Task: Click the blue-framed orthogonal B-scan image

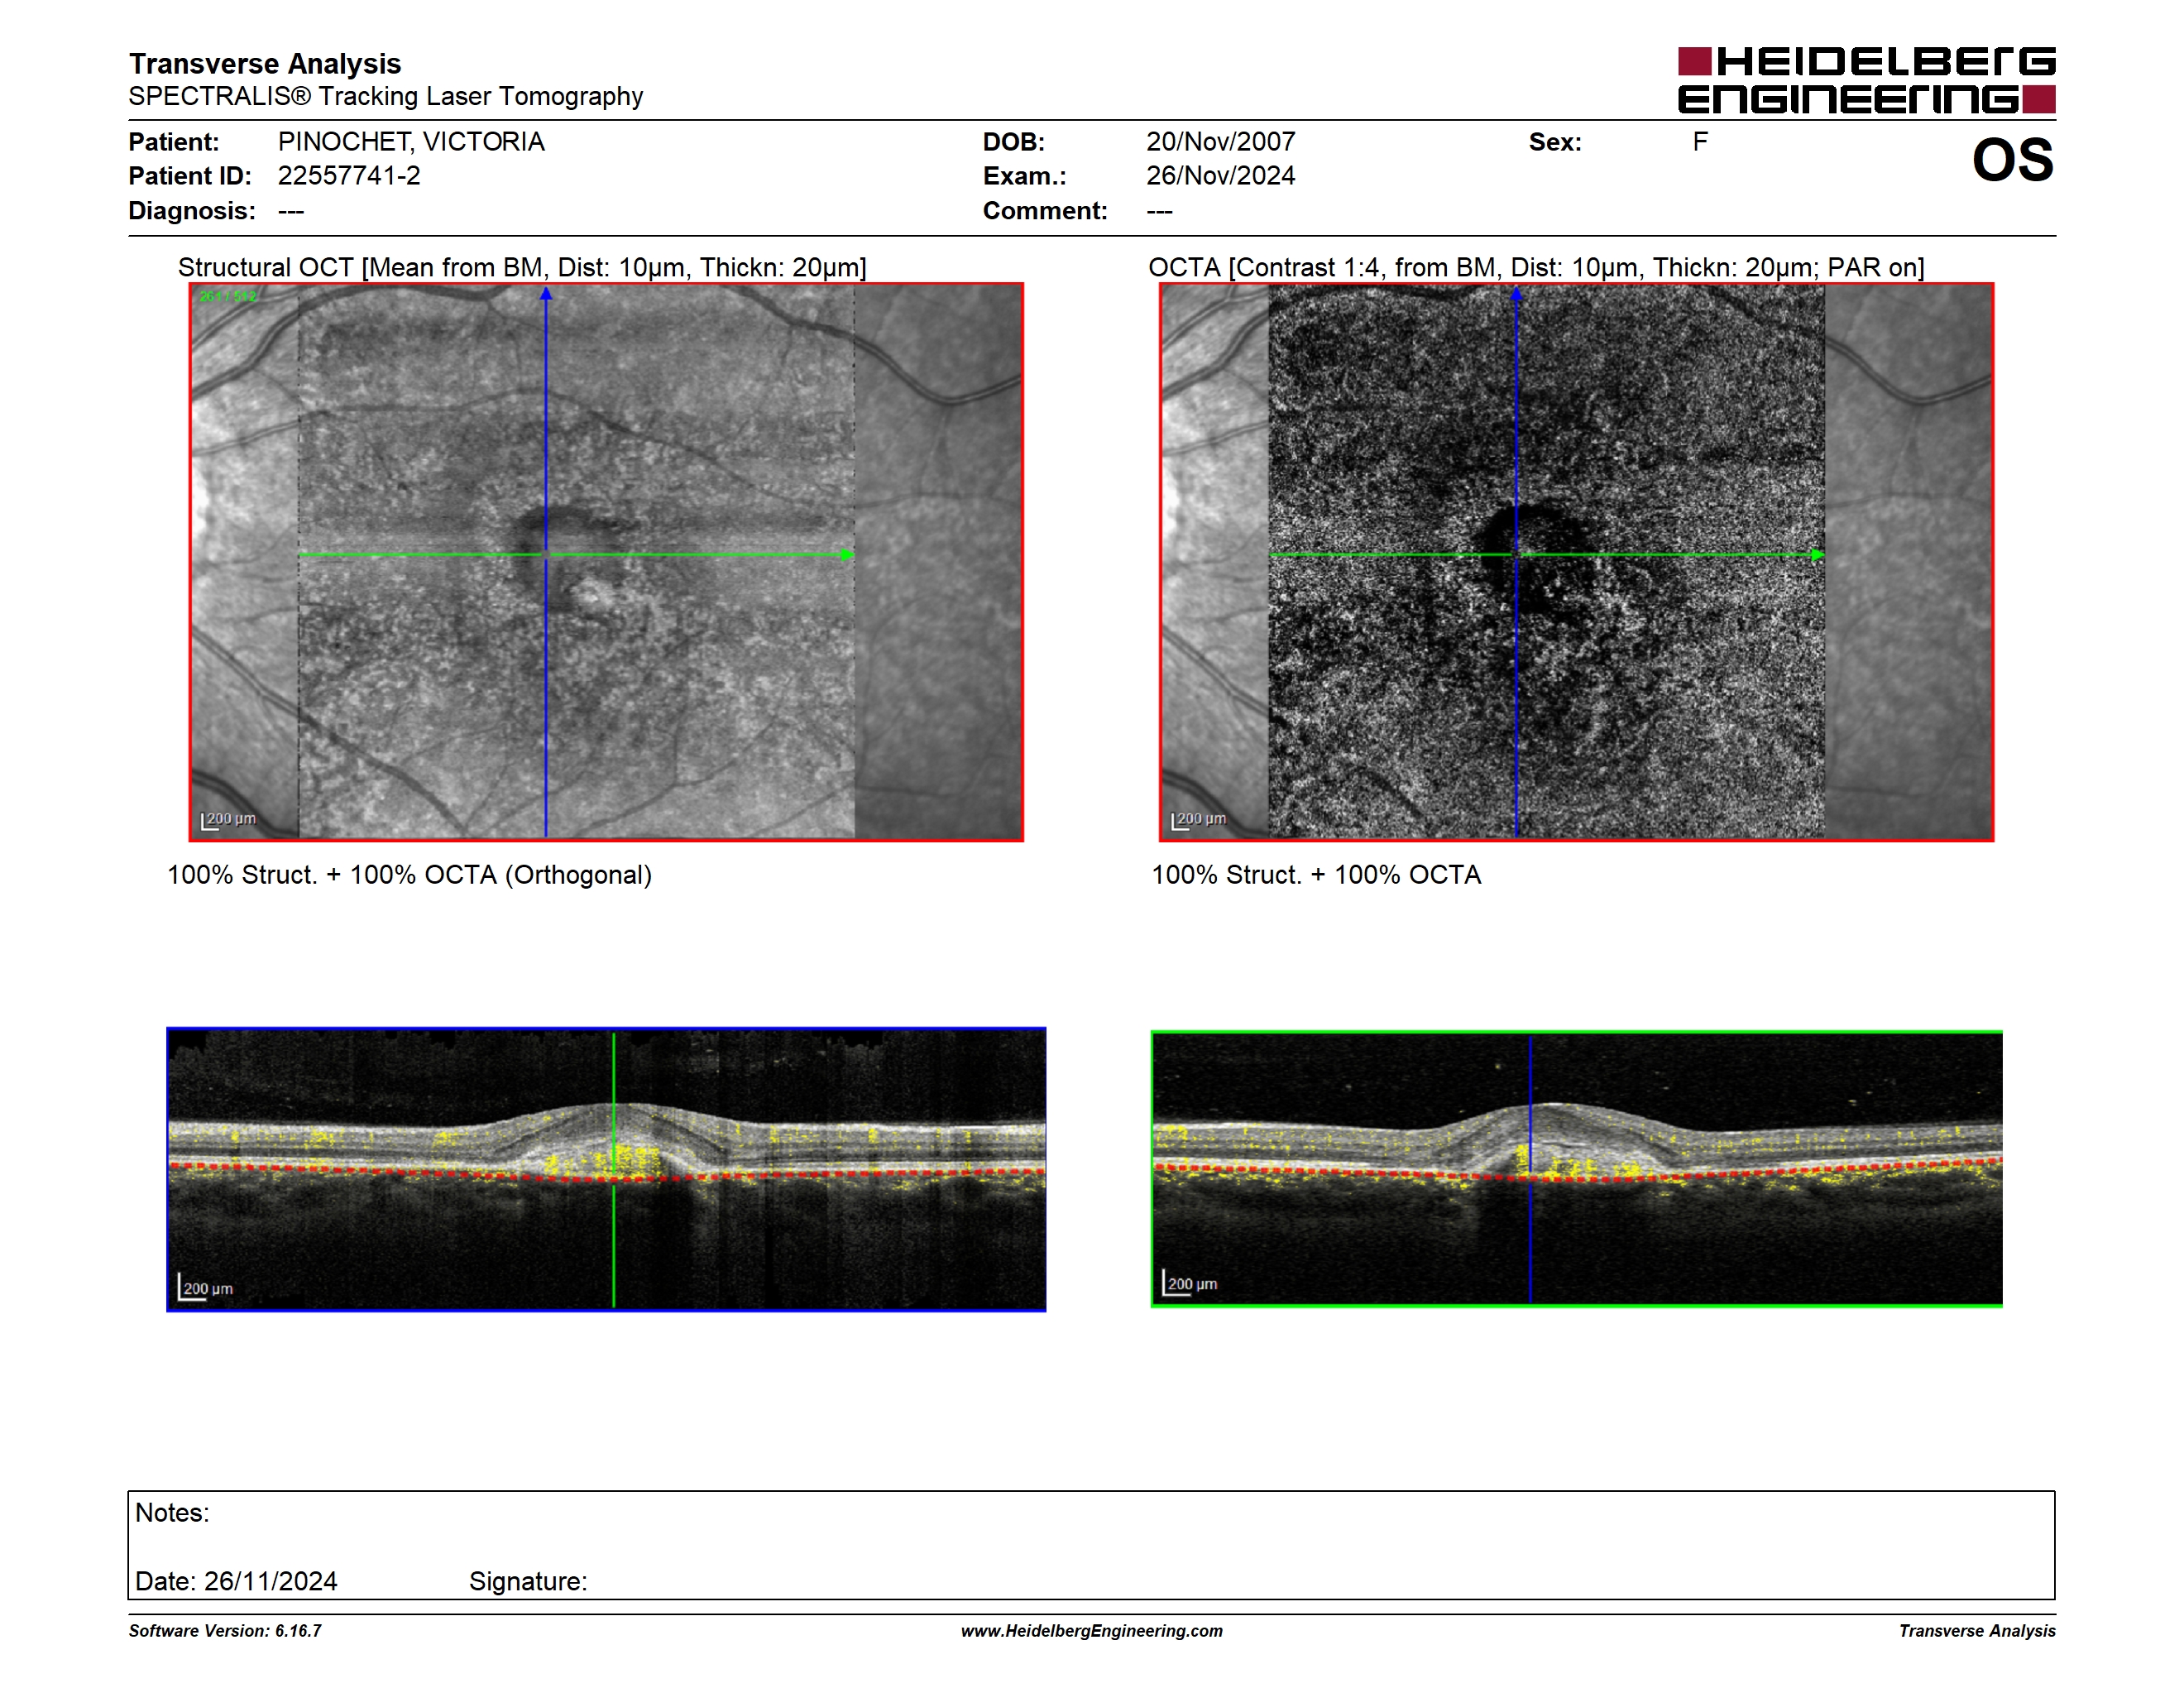Action: pyautogui.click(x=606, y=1169)
